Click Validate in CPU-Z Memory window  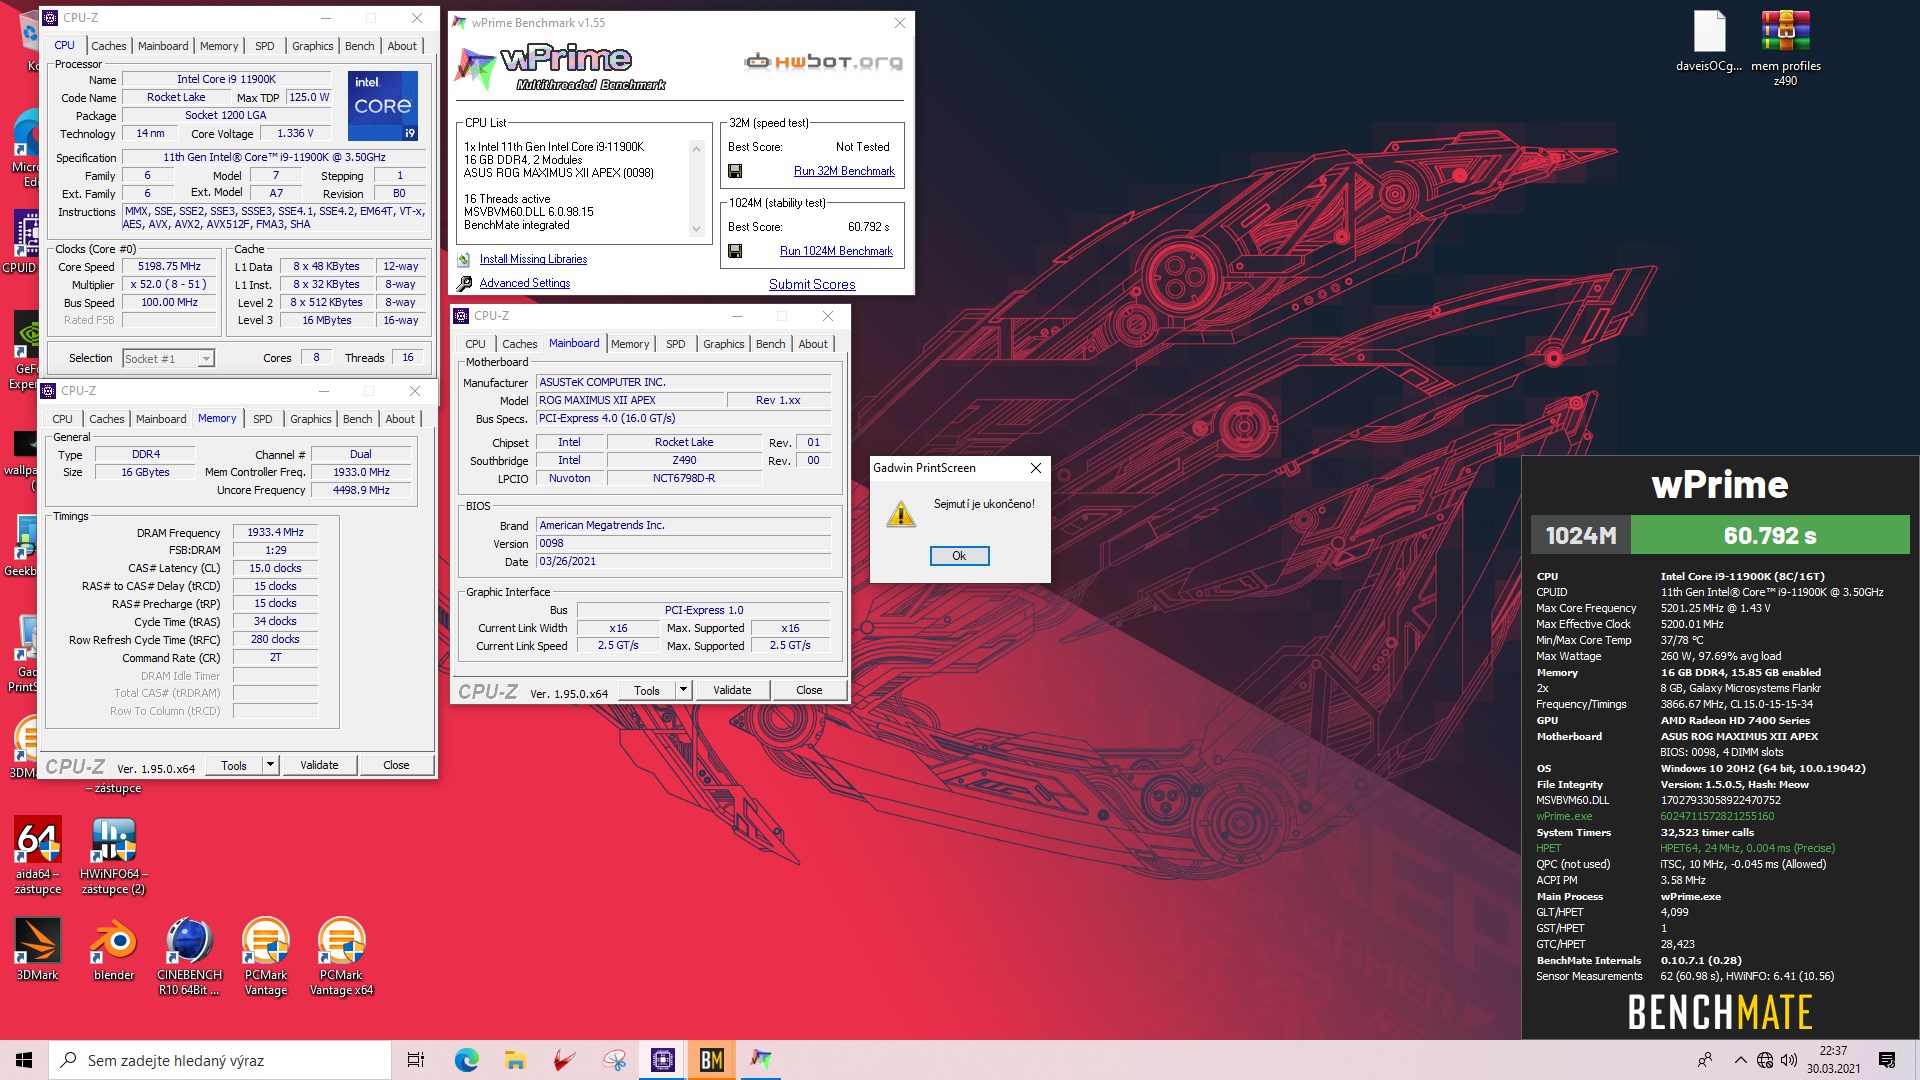[x=319, y=765]
